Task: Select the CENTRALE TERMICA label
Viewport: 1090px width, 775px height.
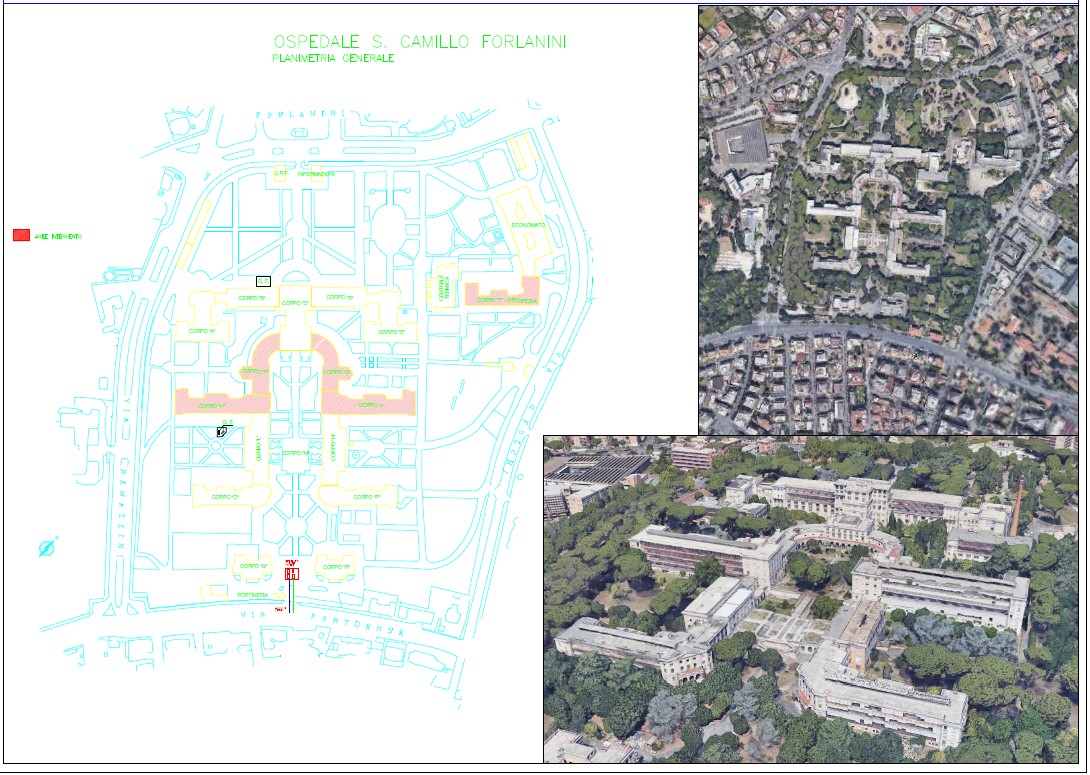Action: [442, 289]
